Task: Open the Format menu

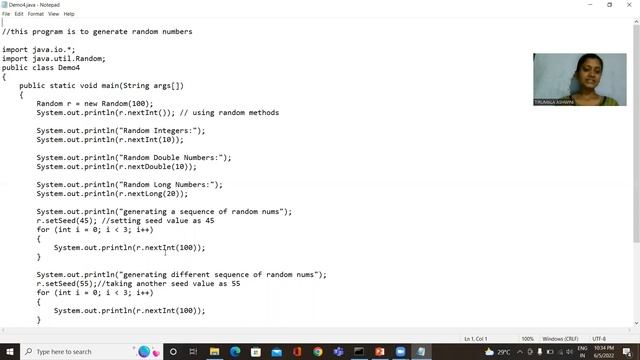Action: tap(36, 14)
